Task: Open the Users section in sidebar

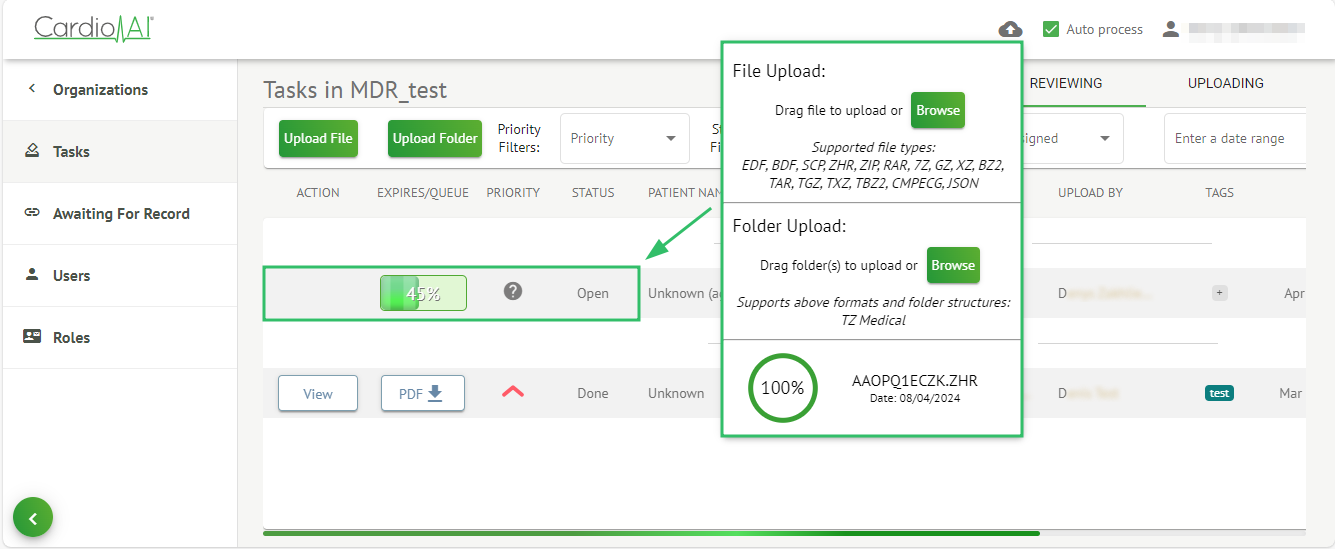Action: tap(71, 276)
